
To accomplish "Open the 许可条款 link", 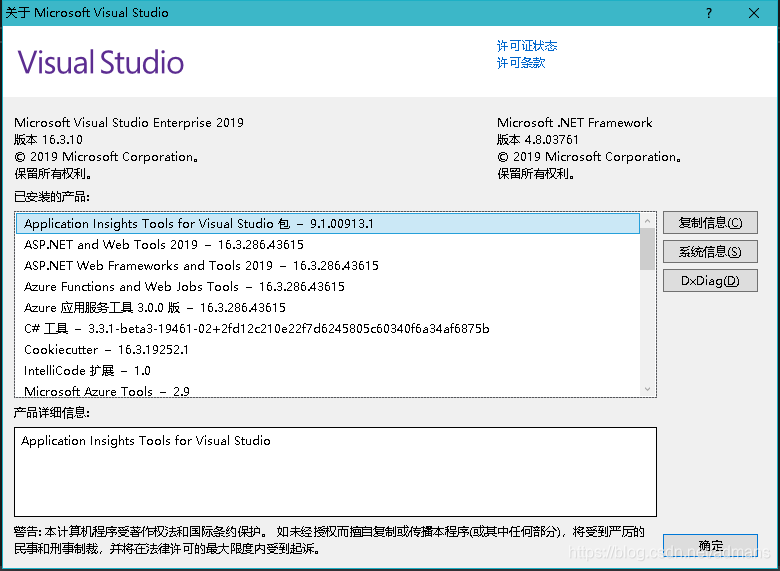I will pos(520,63).
